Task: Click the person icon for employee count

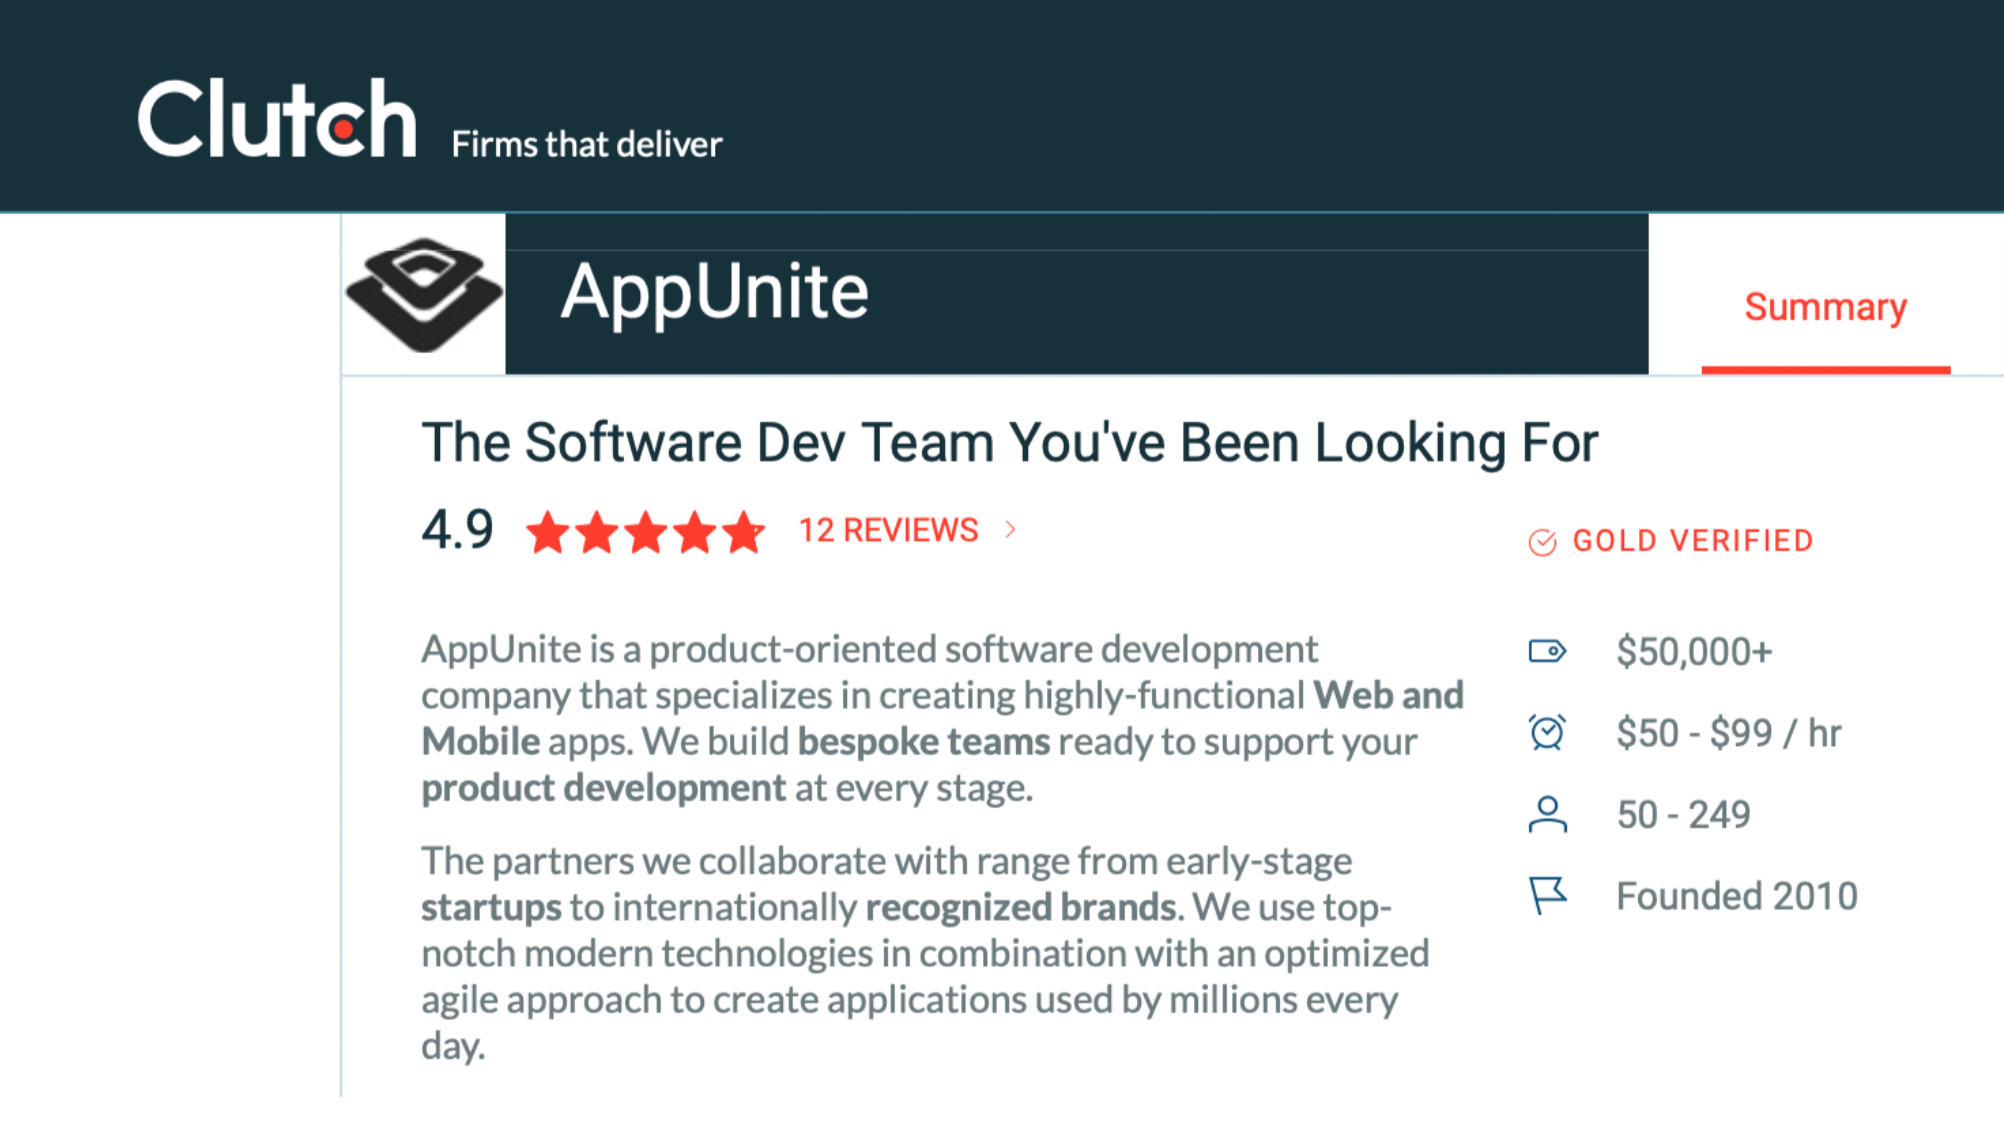Action: click(1547, 815)
